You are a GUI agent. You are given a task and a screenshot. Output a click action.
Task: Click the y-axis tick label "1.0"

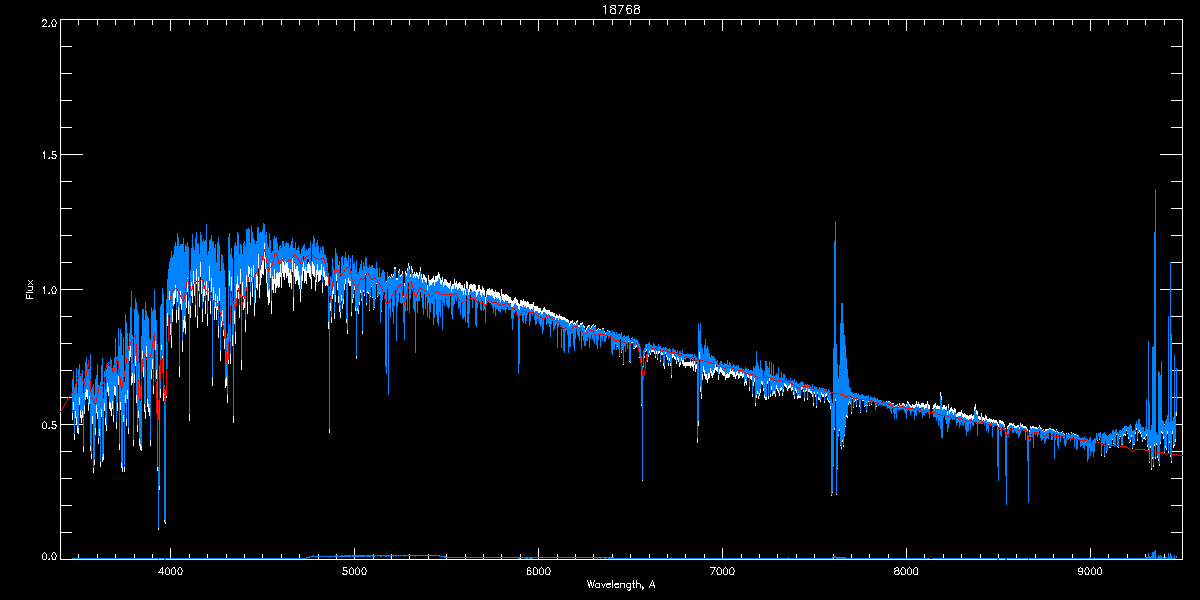click(48, 290)
